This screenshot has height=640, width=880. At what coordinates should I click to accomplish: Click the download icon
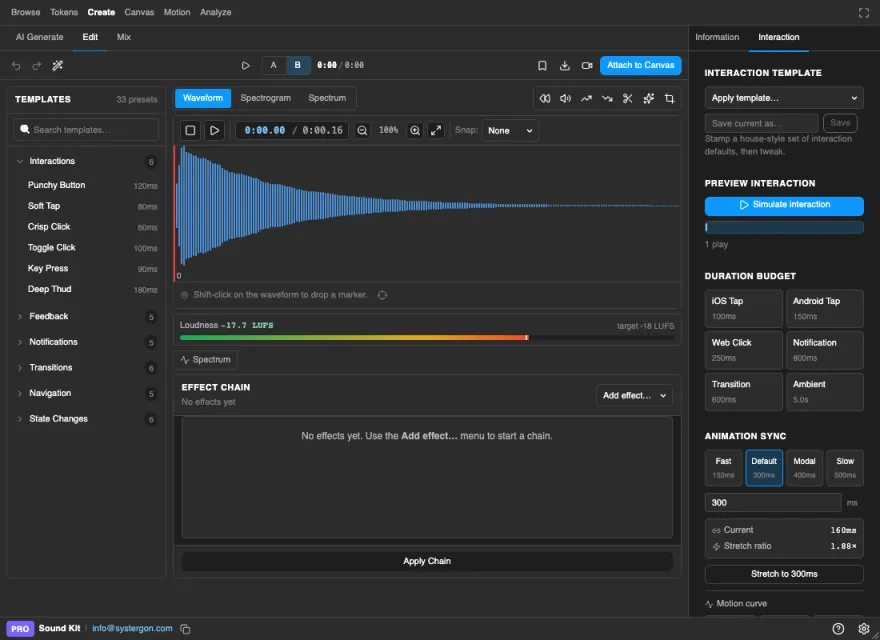(x=565, y=66)
